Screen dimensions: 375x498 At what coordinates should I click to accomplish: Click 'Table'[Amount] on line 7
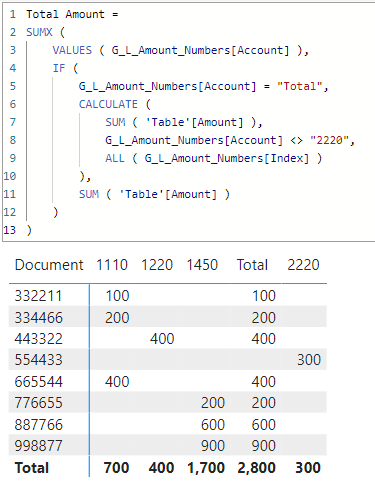pos(194,122)
